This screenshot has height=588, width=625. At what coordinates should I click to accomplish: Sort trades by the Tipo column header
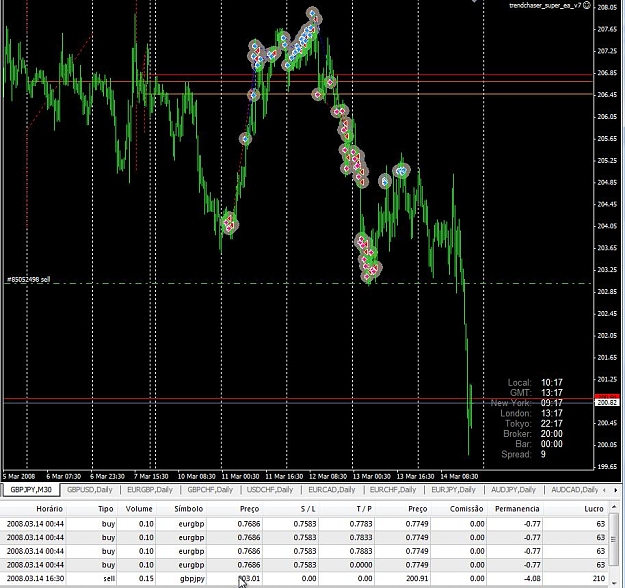coord(92,509)
